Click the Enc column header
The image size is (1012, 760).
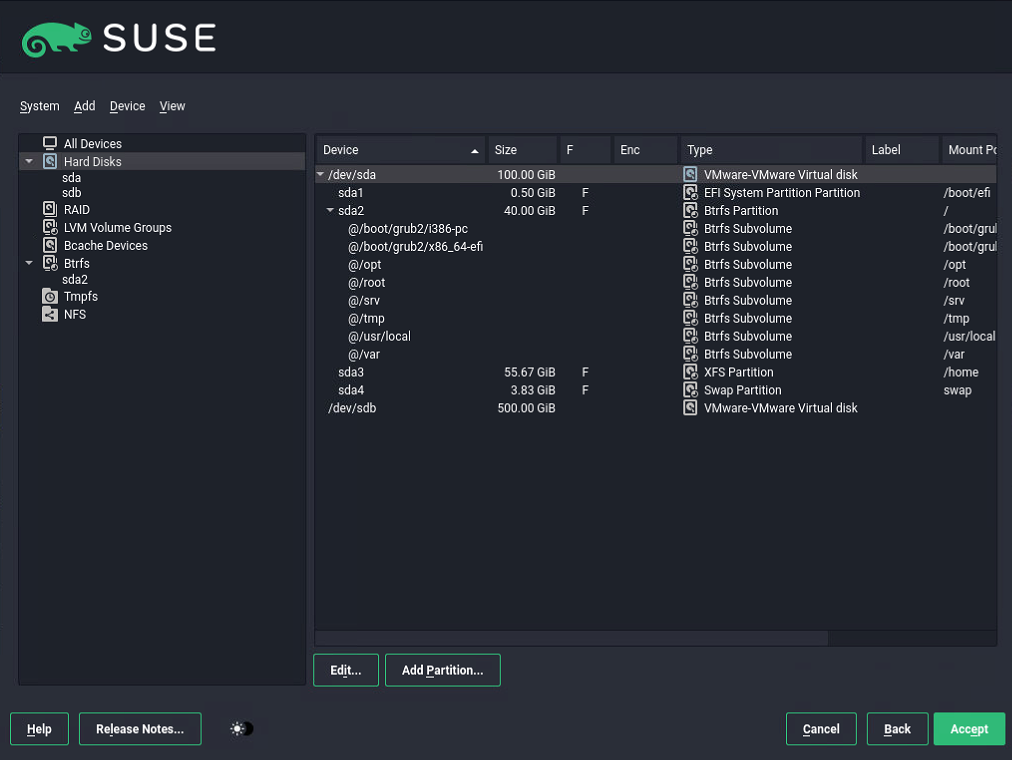pyautogui.click(x=645, y=150)
